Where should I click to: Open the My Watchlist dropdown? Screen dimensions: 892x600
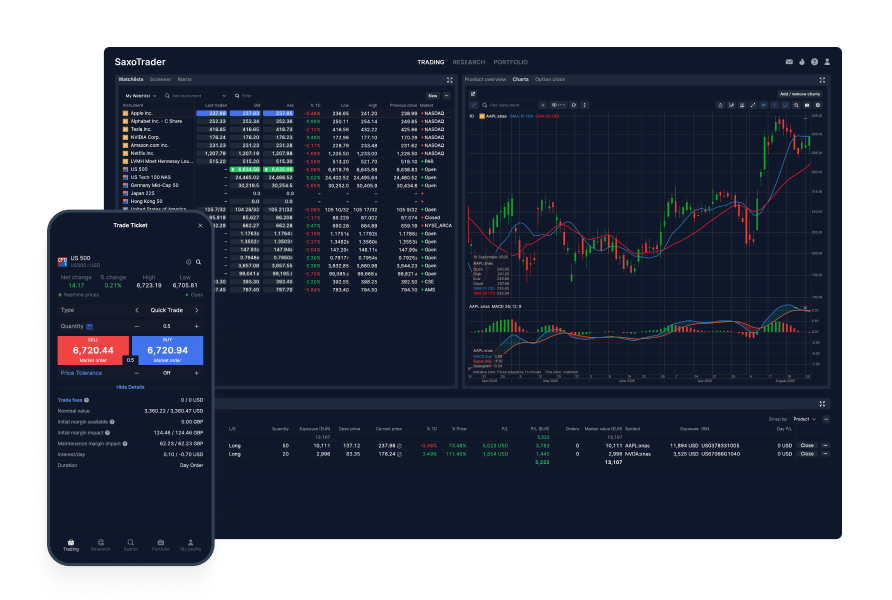(x=140, y=95)
